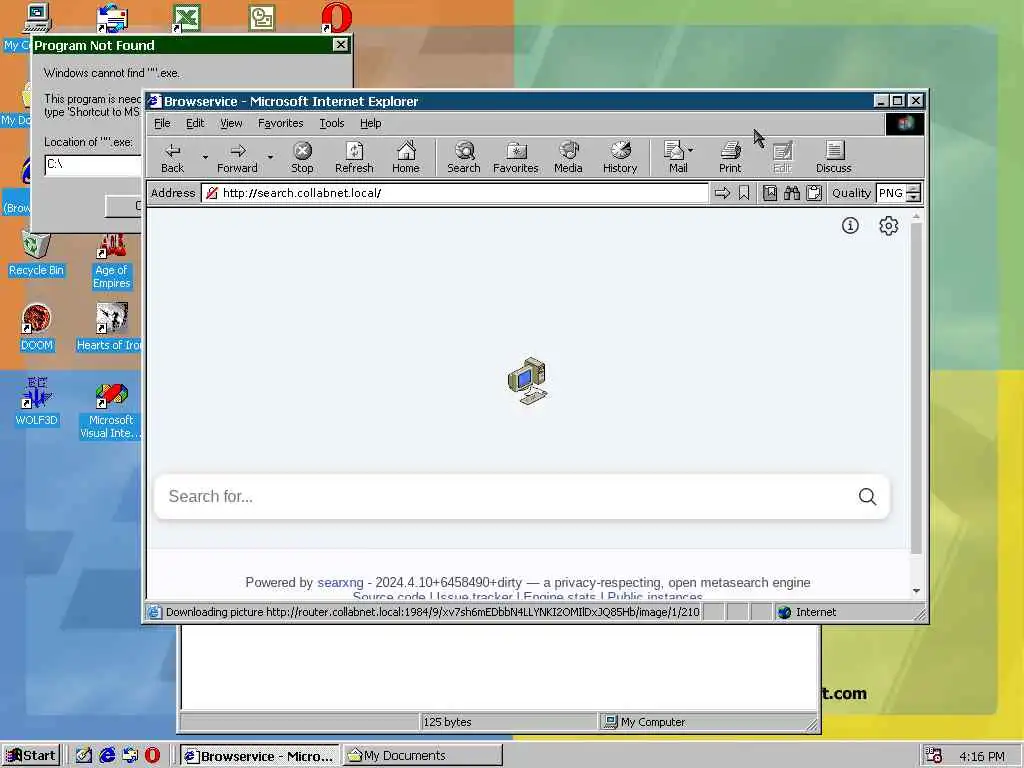Open the Back history dropdown arrow
The width and height of the screenshot is (1024, 768).
pyautogui.click(x=205, y=157)
